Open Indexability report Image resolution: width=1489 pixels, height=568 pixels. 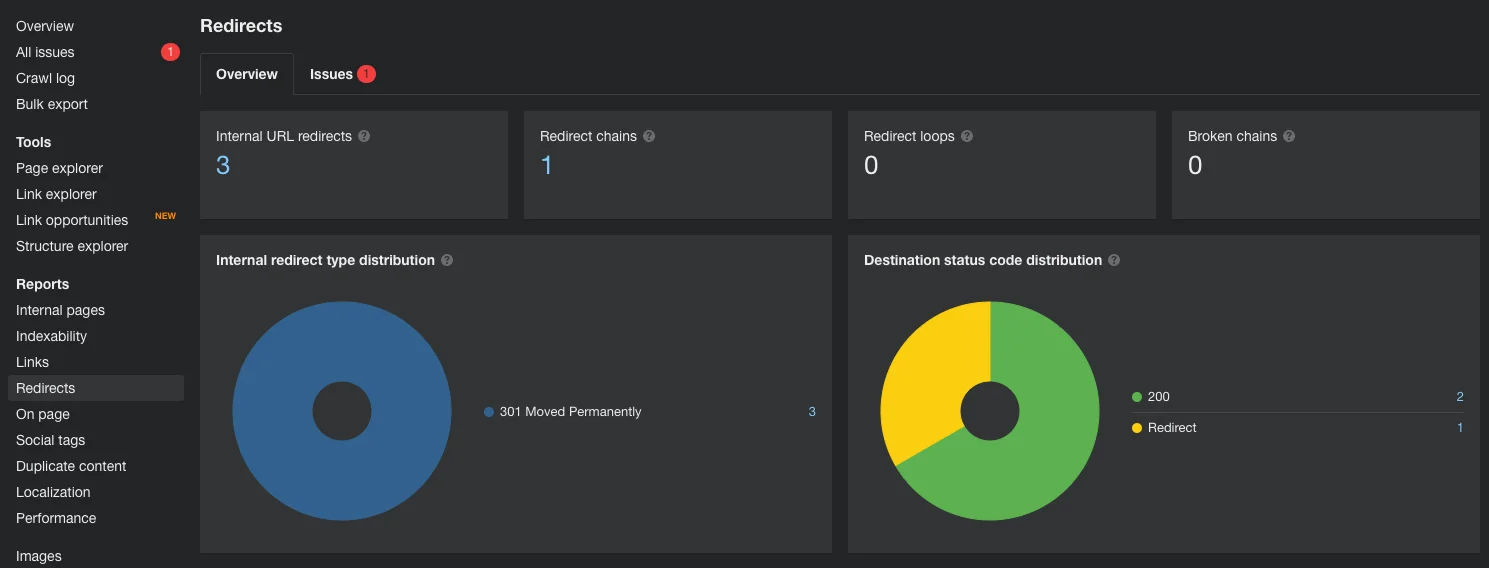(51, 336)
